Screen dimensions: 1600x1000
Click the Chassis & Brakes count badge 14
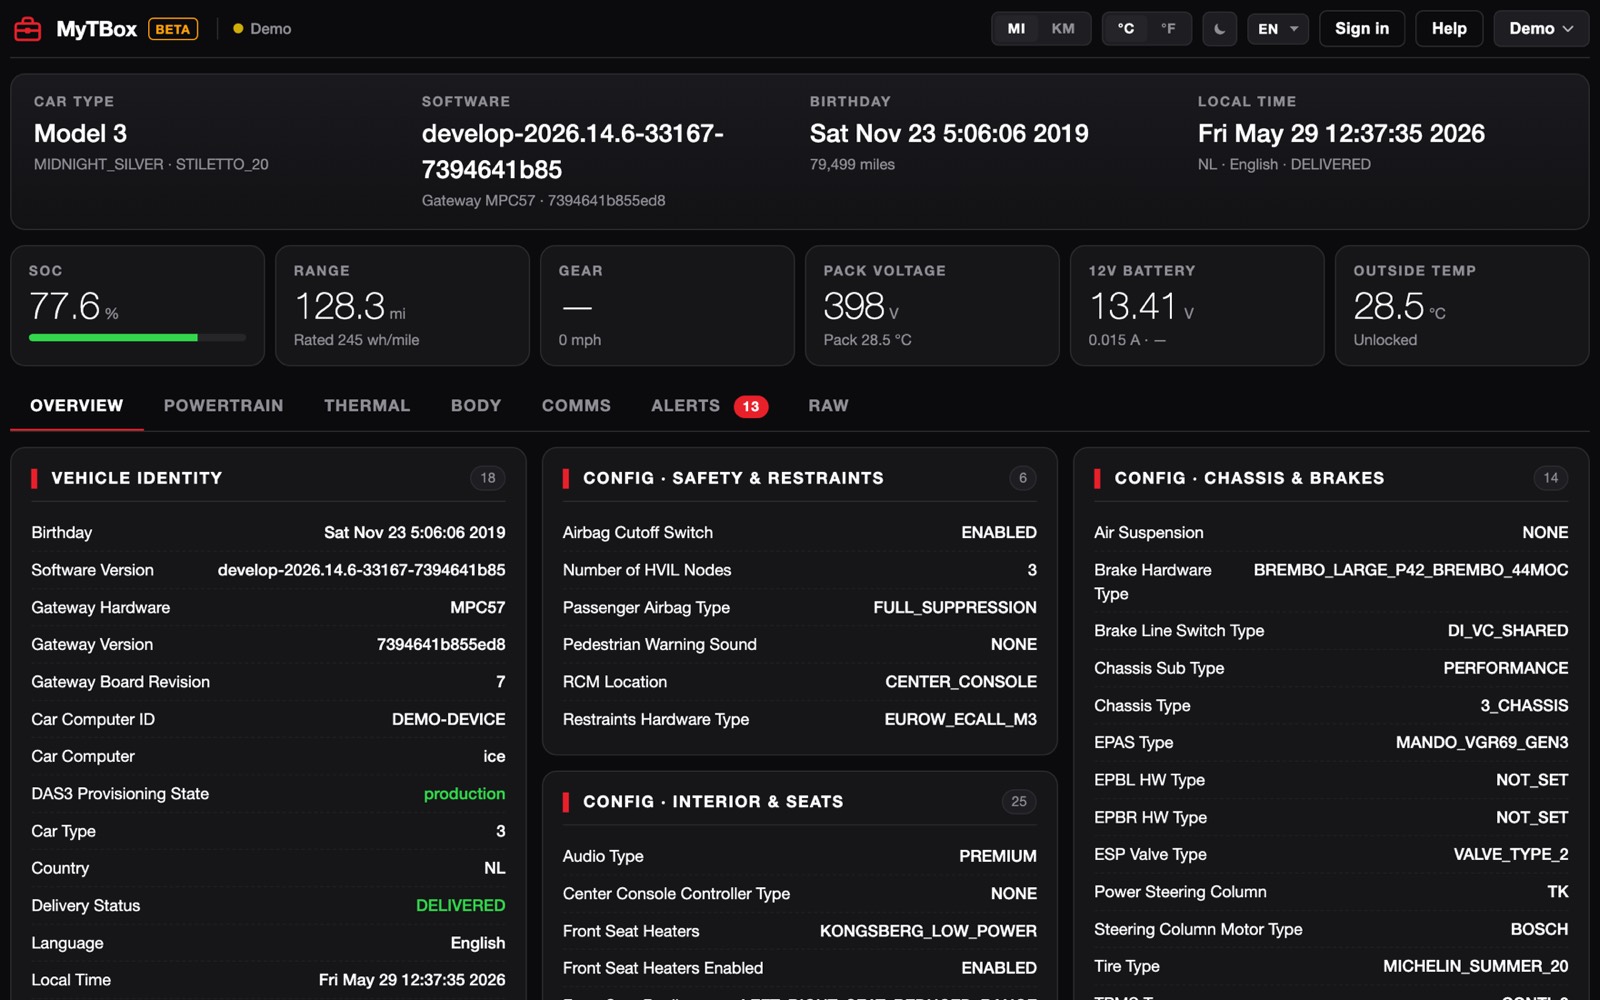(x=1551, y=478)
